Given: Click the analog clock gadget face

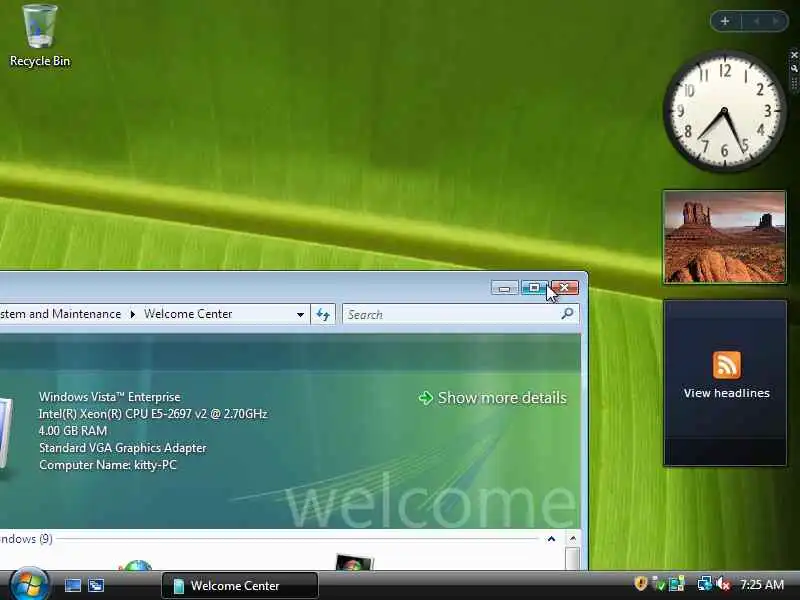Looking at the screenshot, I should pos(724,111).
